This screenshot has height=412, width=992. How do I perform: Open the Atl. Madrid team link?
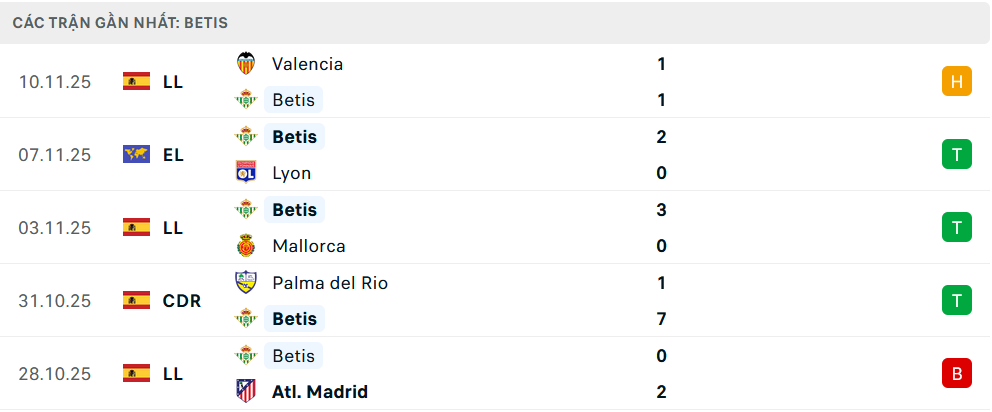point(319,392)
